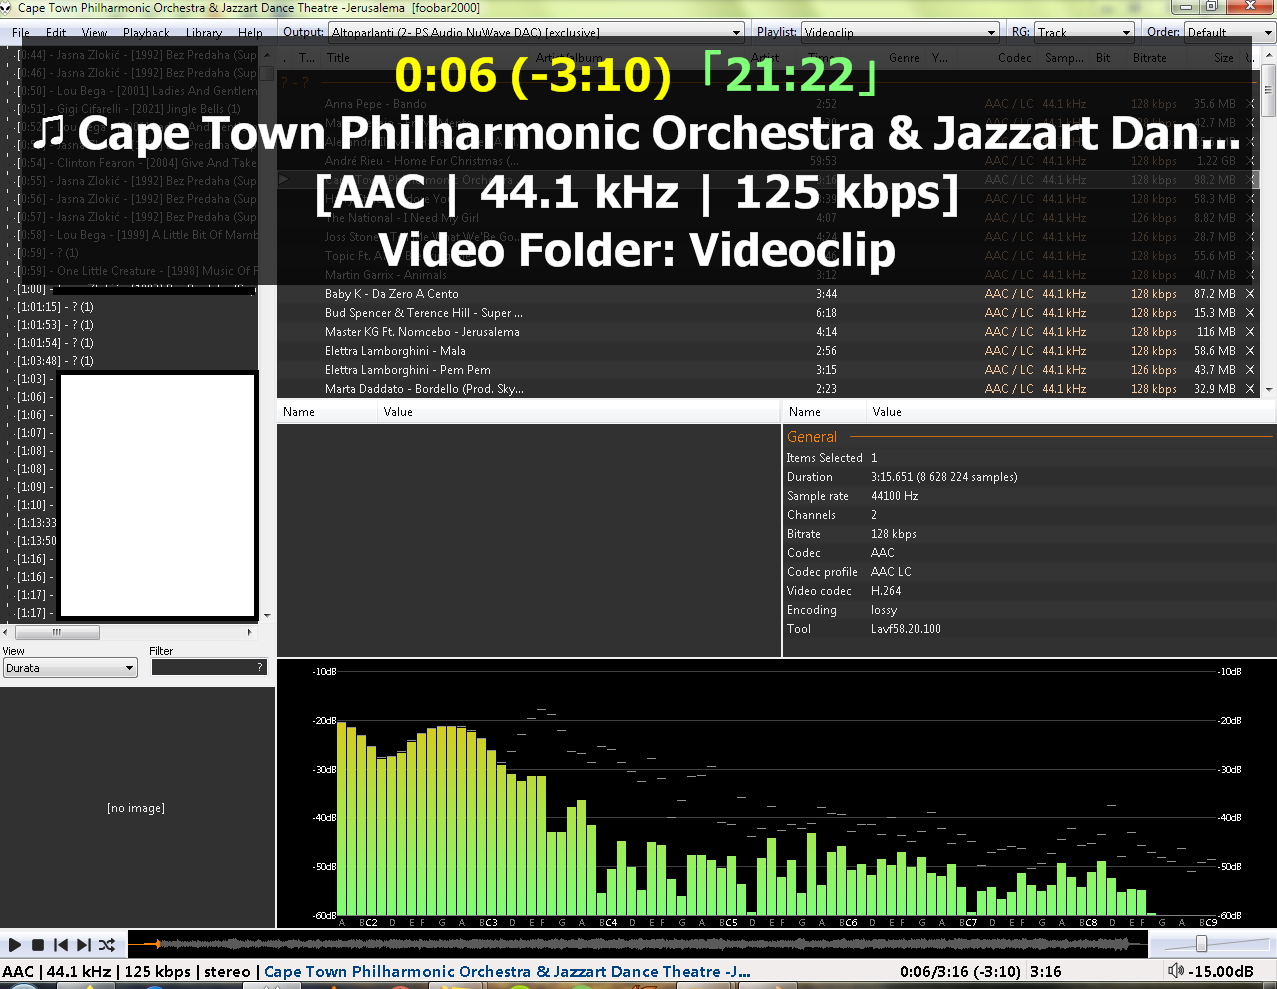Click the volume slider handle
Viewport: 1277px width, 989px height.
click(1201, 944)
